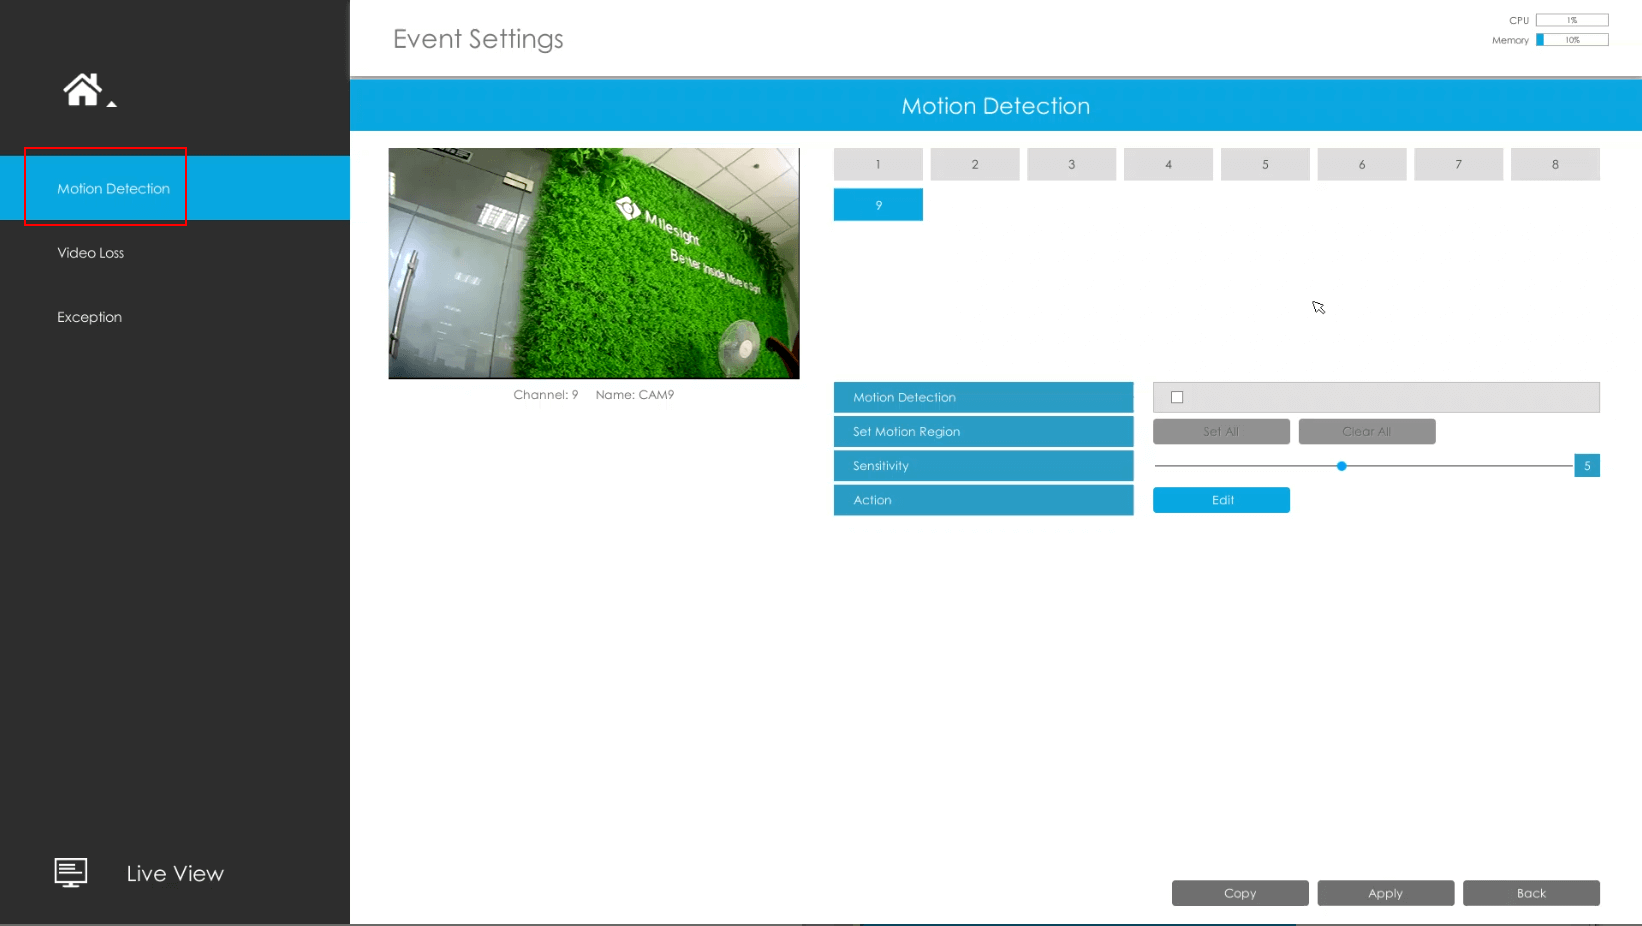Click the CAM9 camera preview image

click(593, 263)
